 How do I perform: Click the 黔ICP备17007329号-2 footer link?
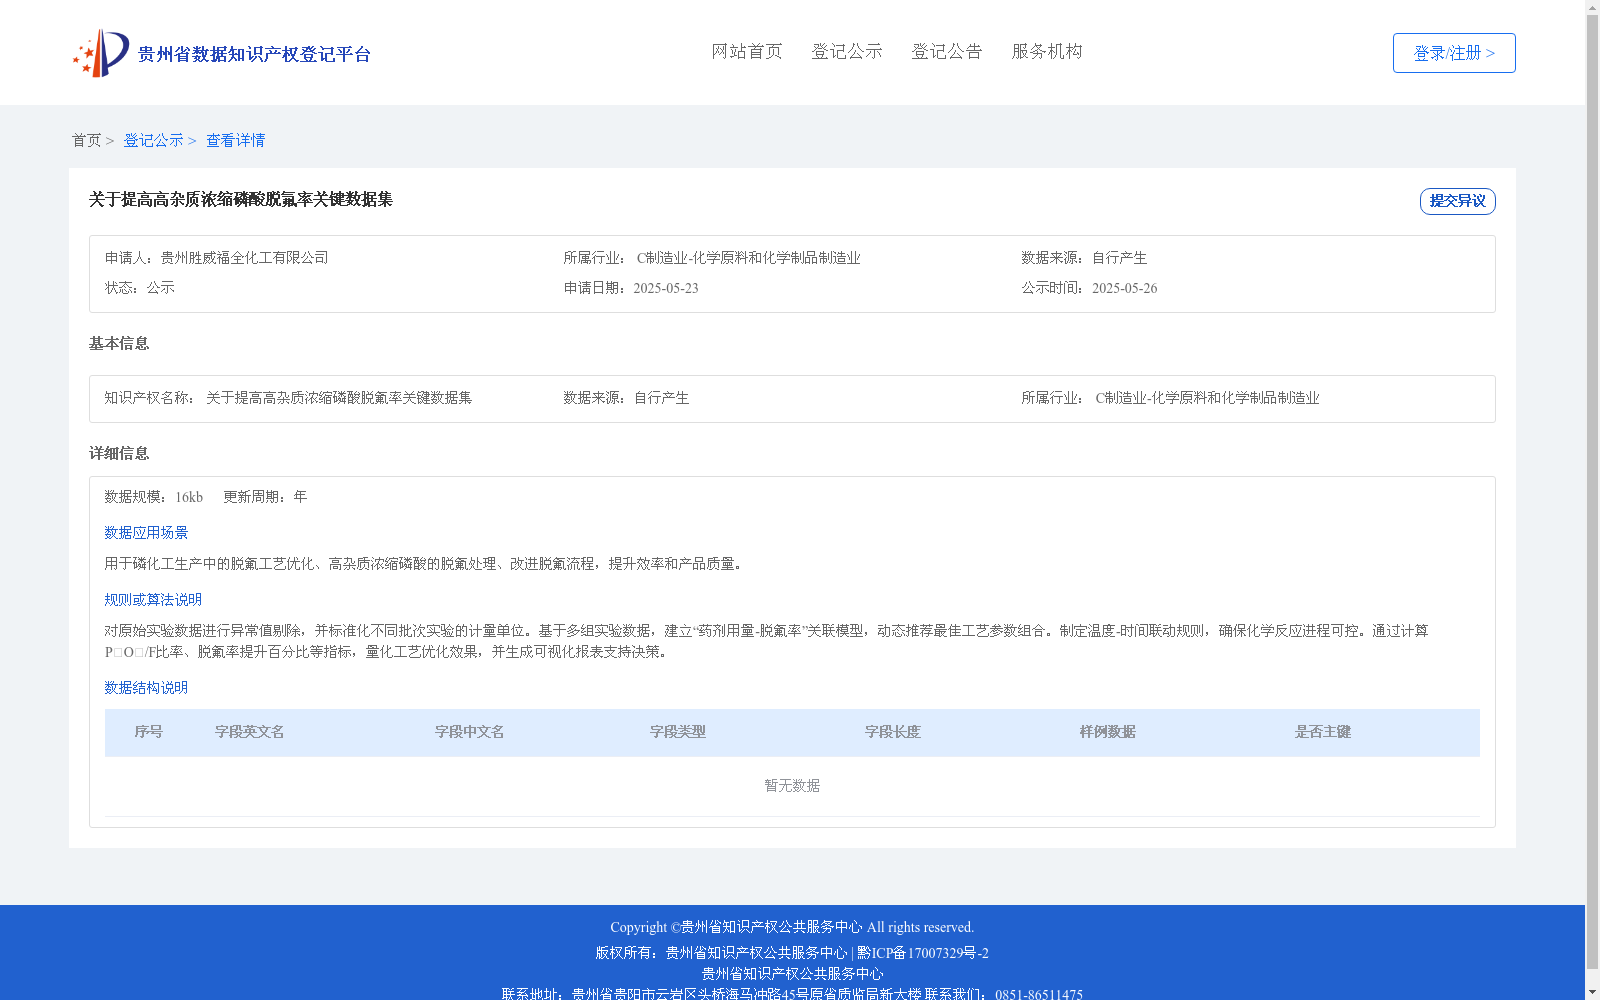click(x=923, y=953)
